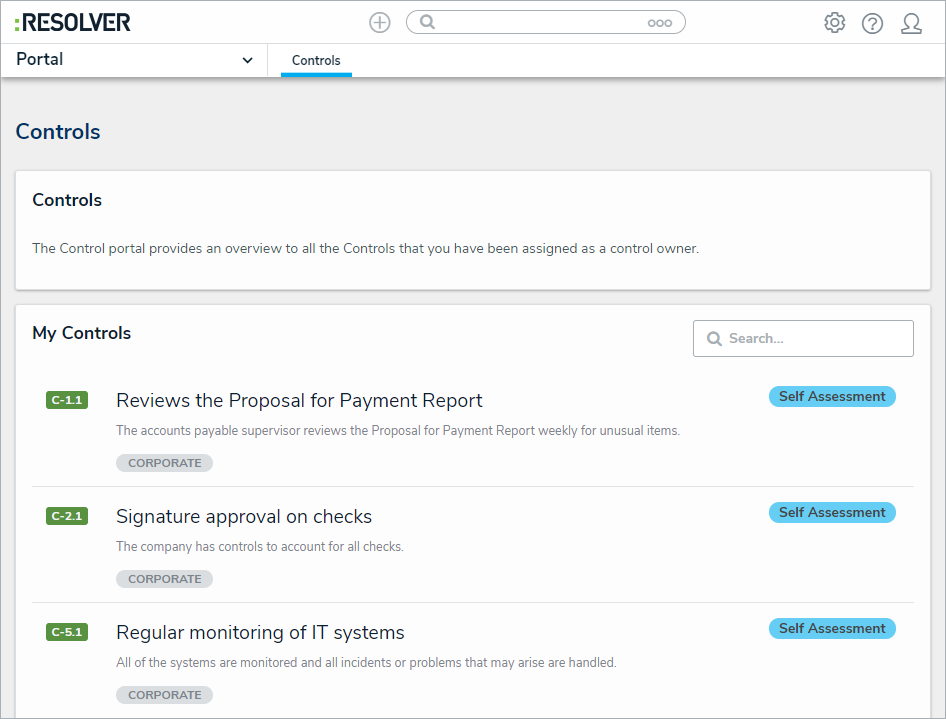Viewport: 946px width, 719px height.
Task: Click Self Assessment tag on C-5.1
Action: pos(832,629)
